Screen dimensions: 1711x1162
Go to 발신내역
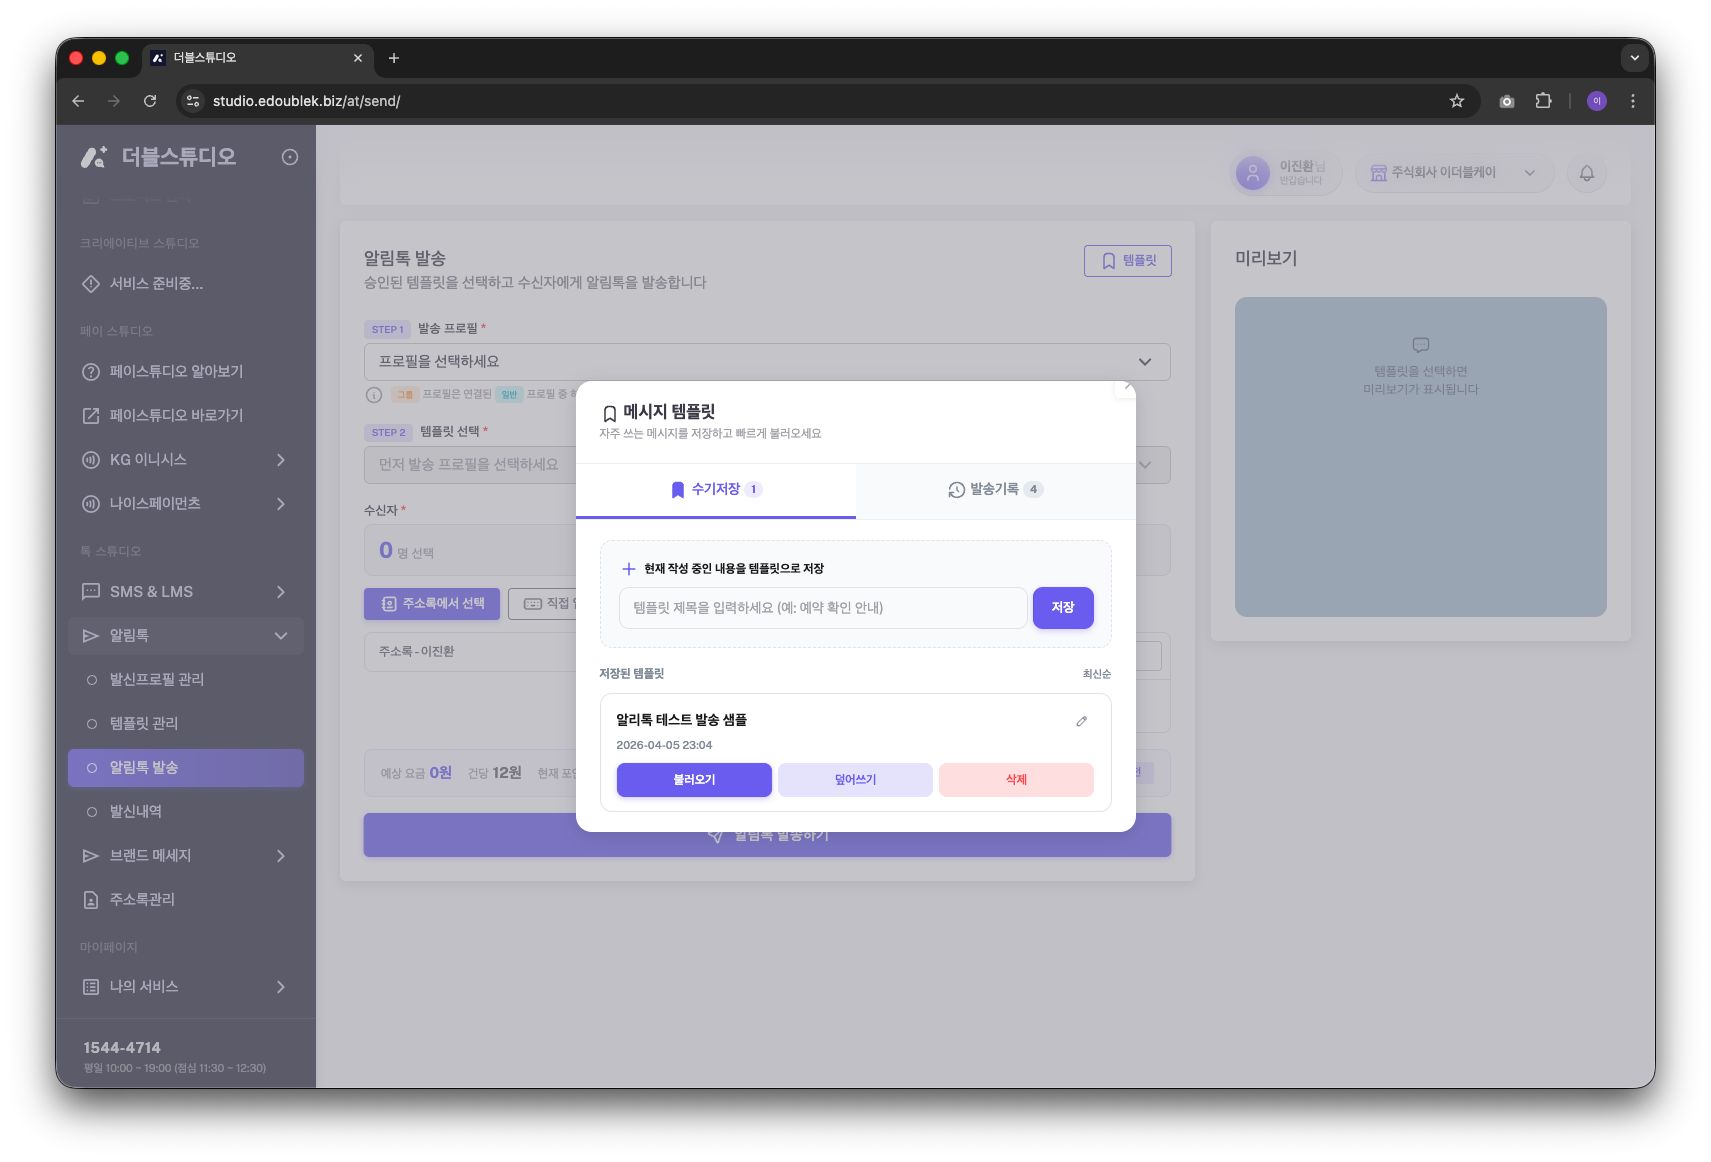click(x=186, y=812)
